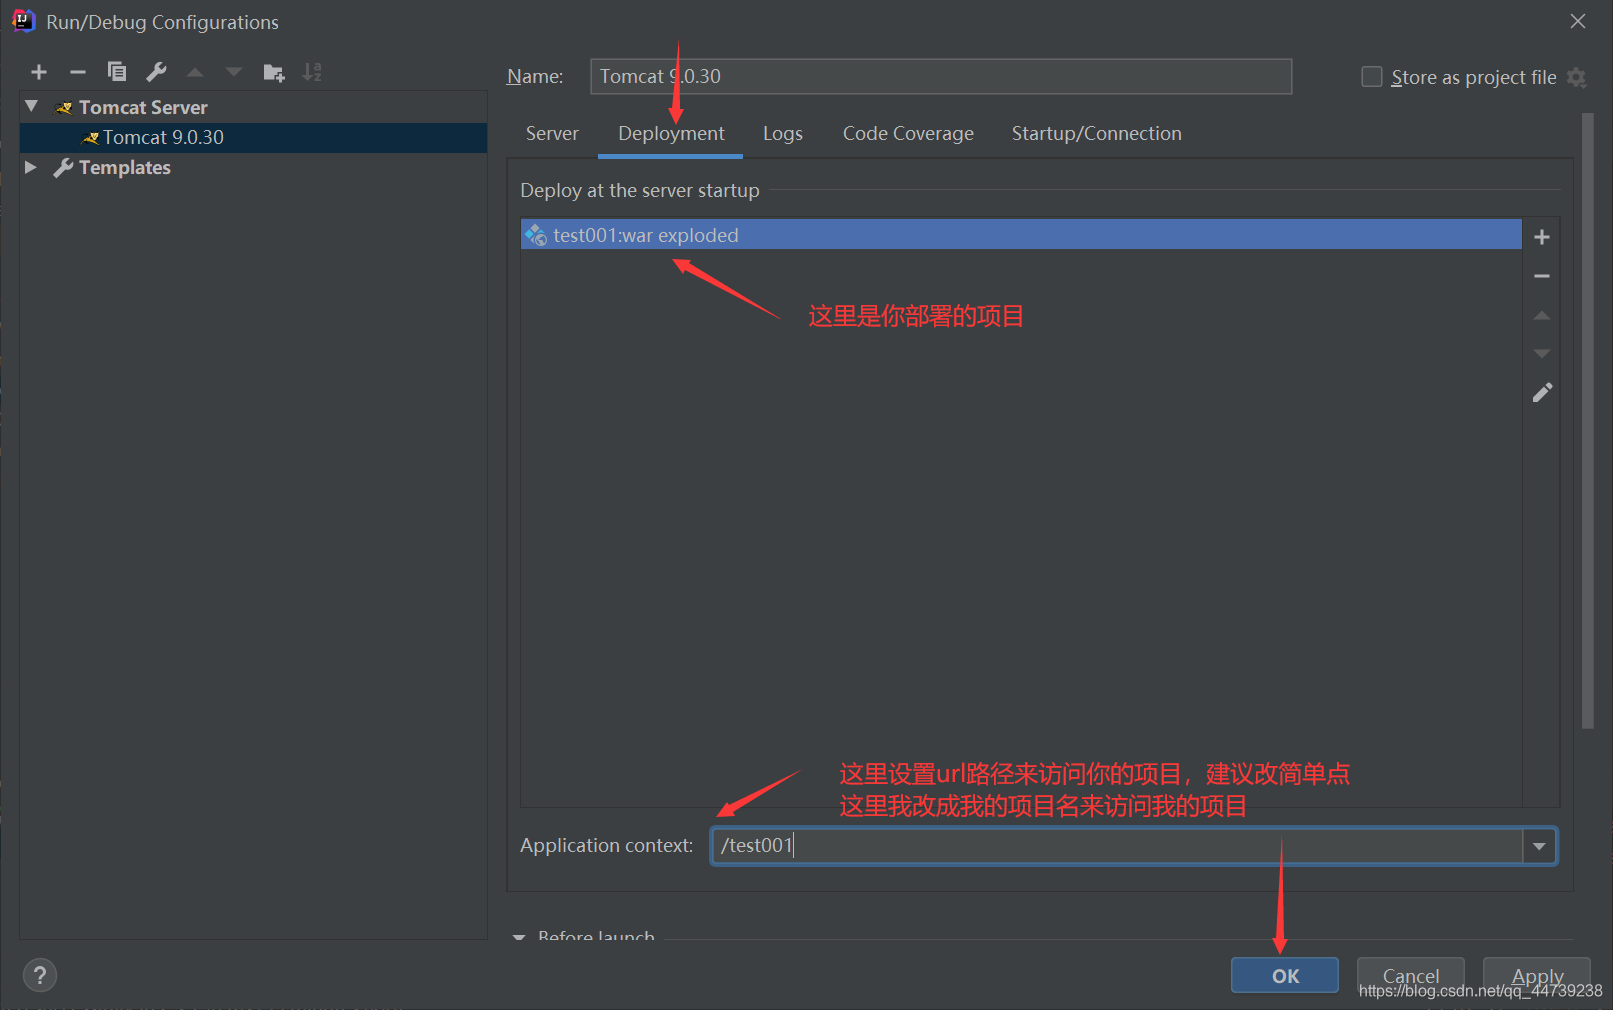Switch to the Server tab

coord(552,134)
